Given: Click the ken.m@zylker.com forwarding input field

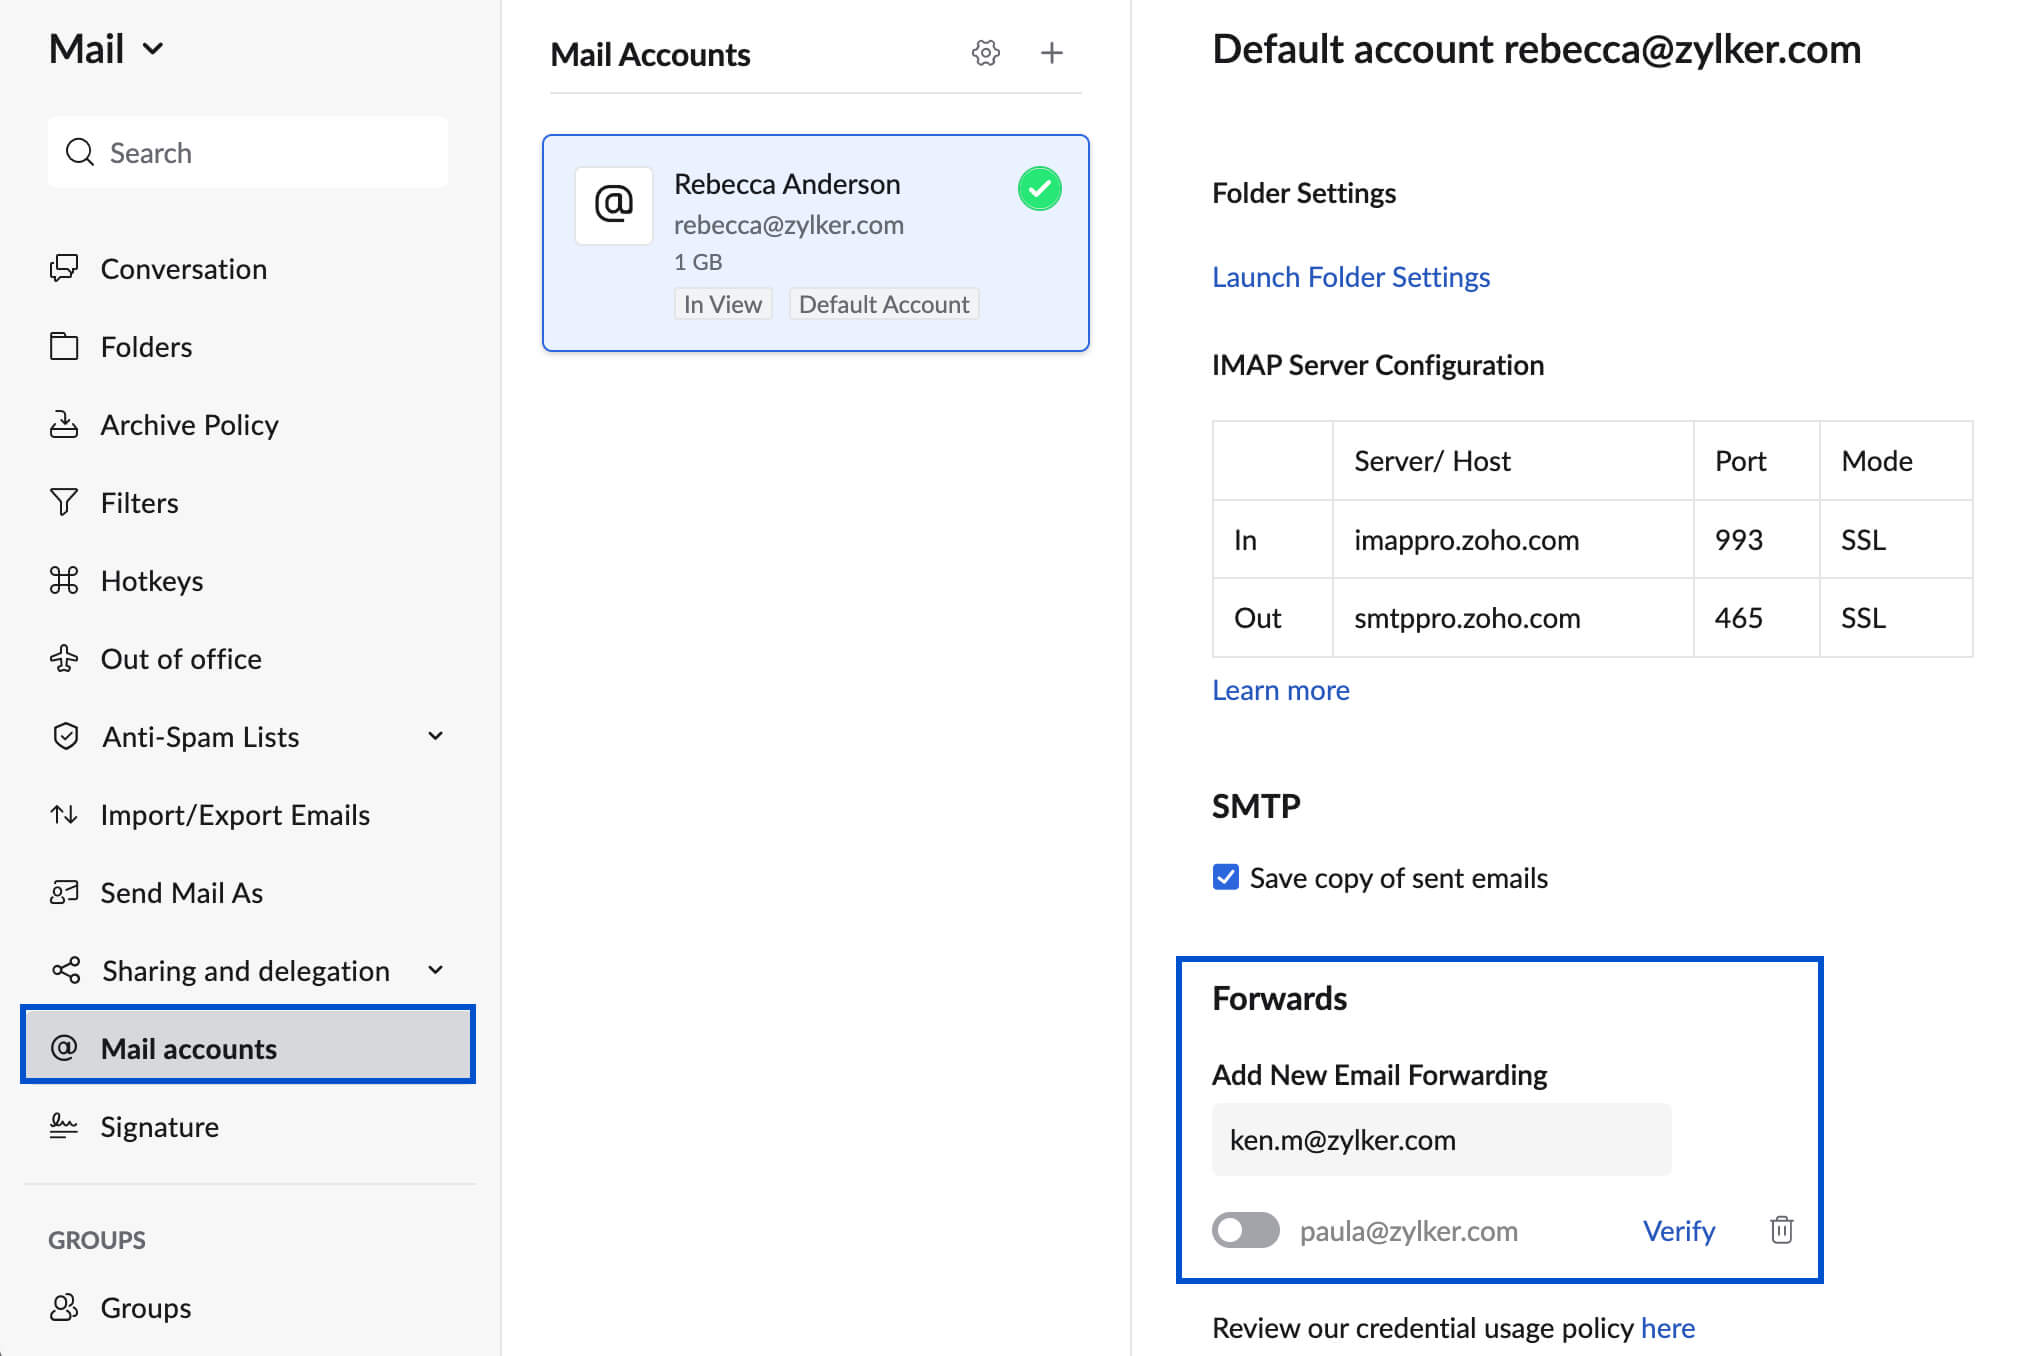Looking at the screenshot, I should pyautogui.click(x=1442, y=1140).
